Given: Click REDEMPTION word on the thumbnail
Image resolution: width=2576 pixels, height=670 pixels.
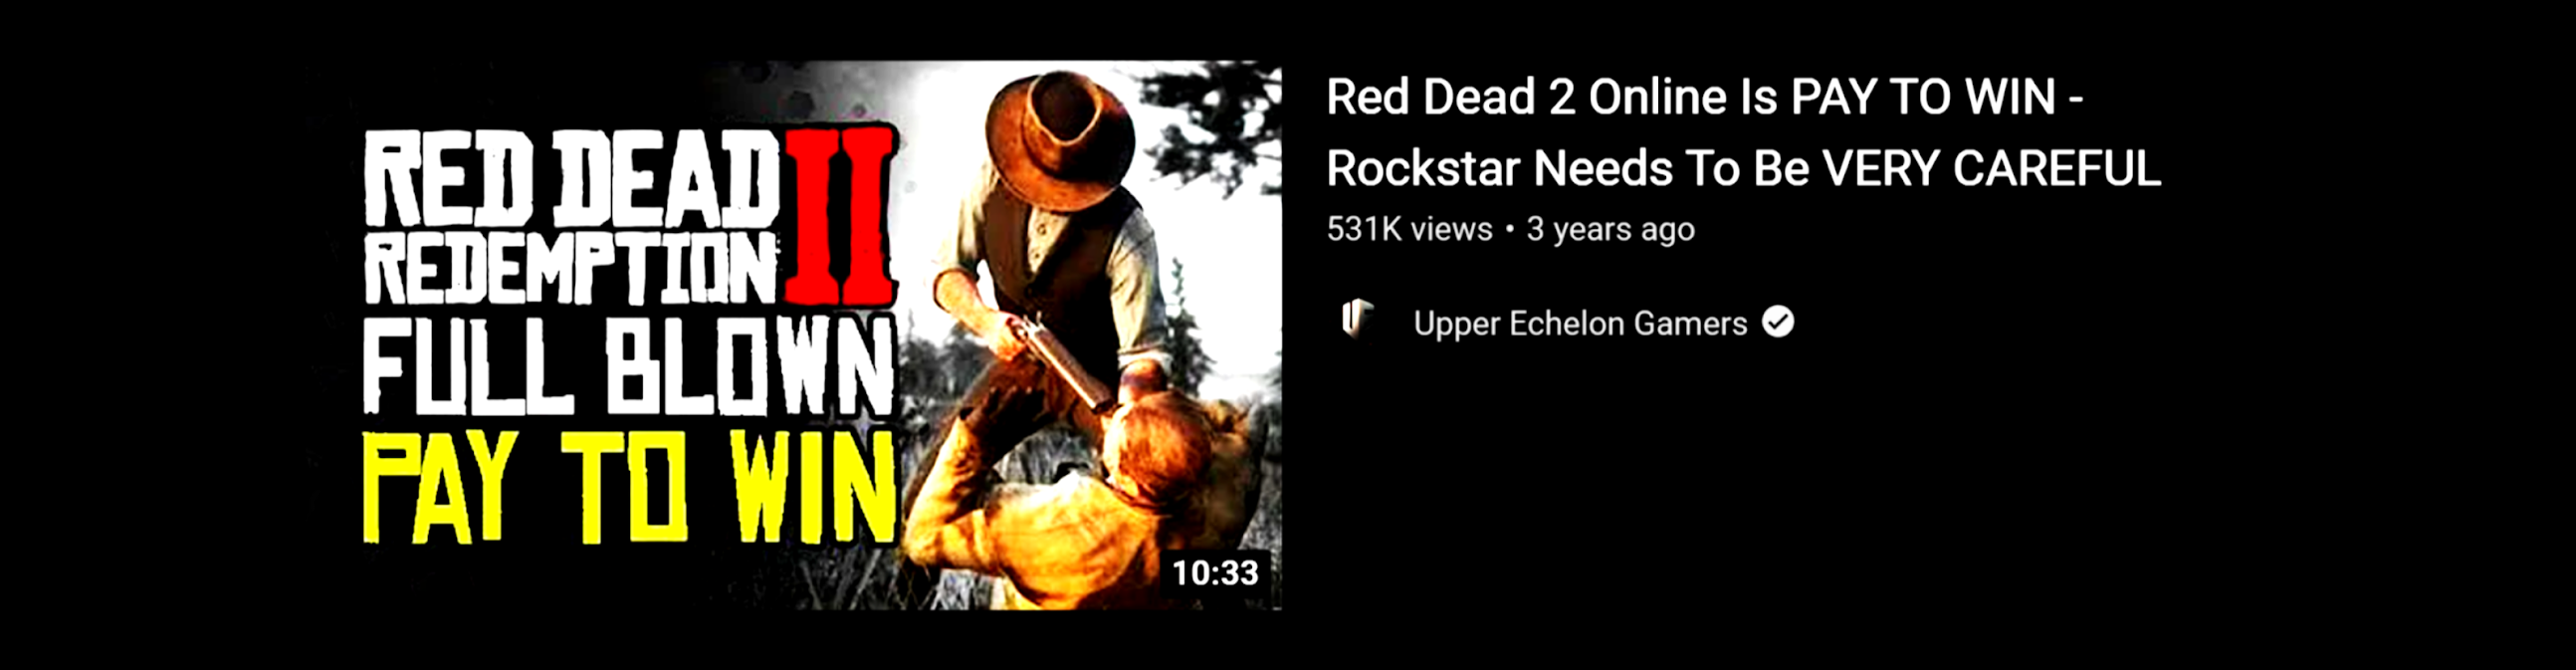Looking at the screenshot, I should 570,267.
